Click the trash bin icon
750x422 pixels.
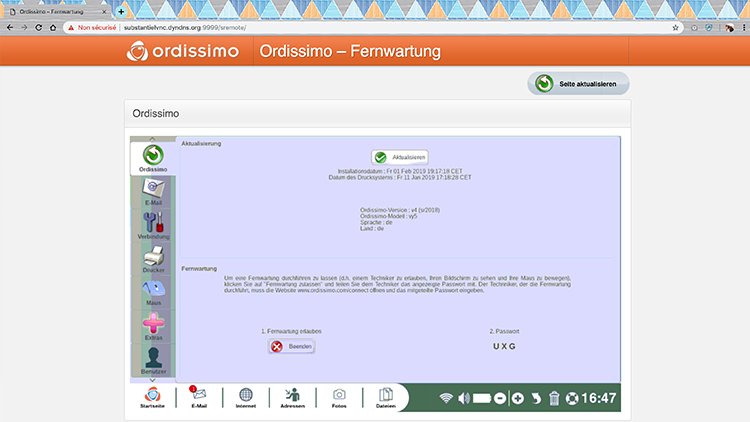pyautogui.click(x=554, y=398)
